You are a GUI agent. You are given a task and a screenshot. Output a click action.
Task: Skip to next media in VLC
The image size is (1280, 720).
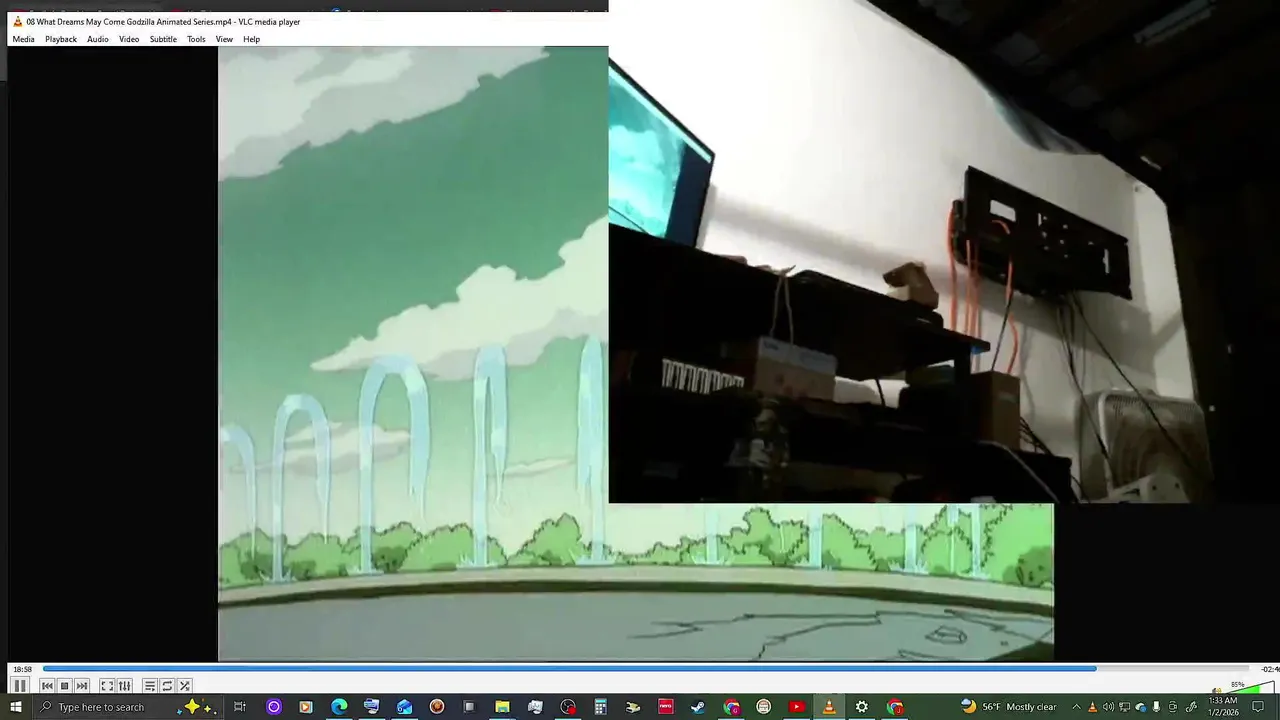coord(82,686)
